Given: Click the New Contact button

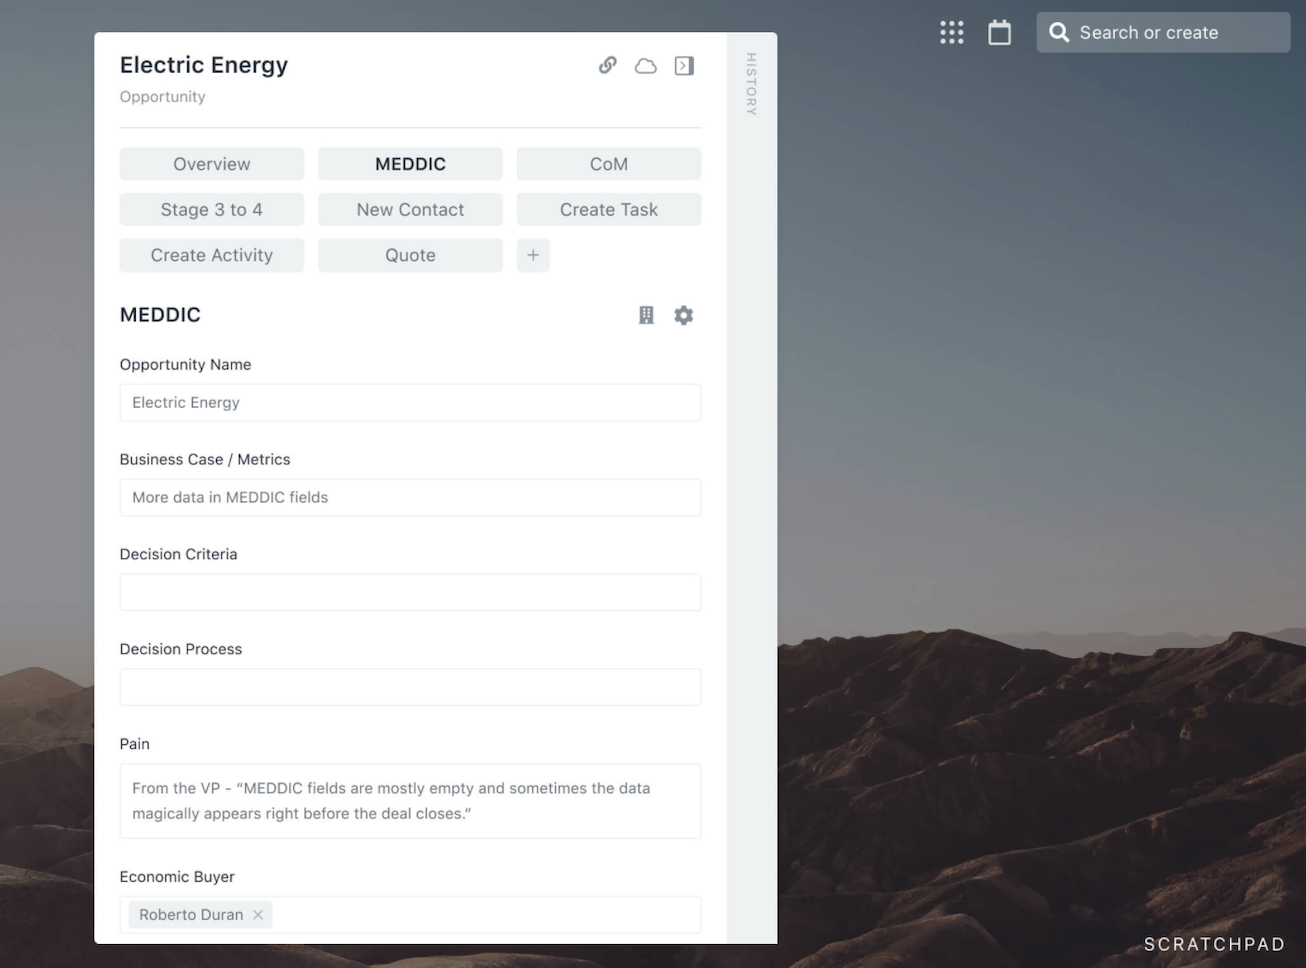Looking at the screenshot, I should [410, 209].
